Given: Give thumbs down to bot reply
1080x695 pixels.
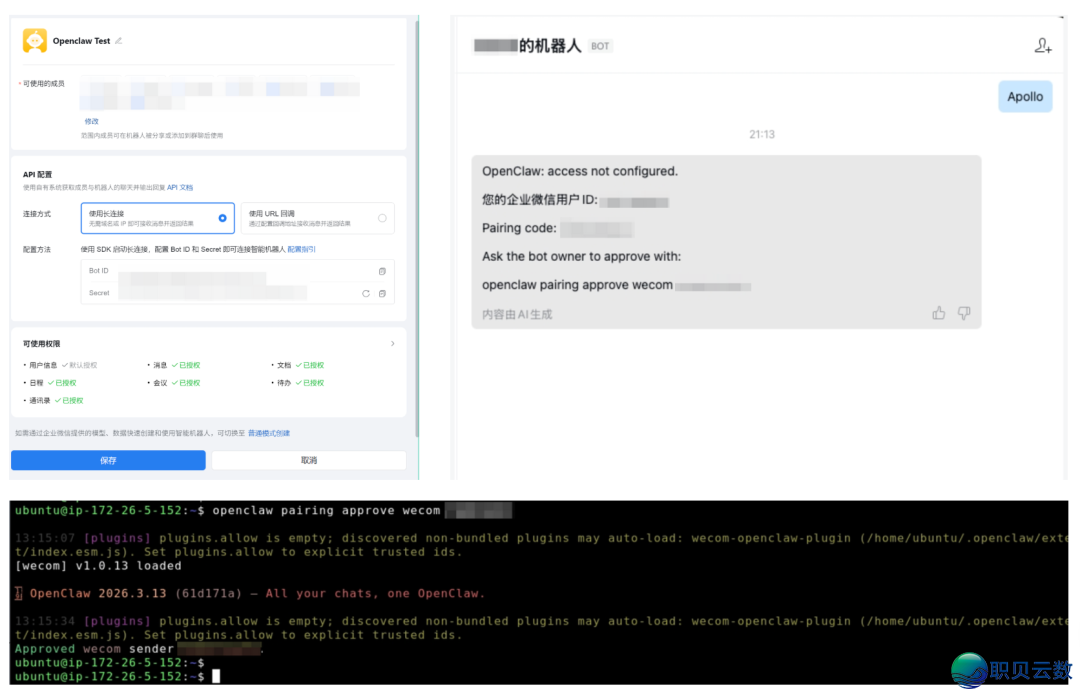Looking at the screenshot, I should point(964,313).
